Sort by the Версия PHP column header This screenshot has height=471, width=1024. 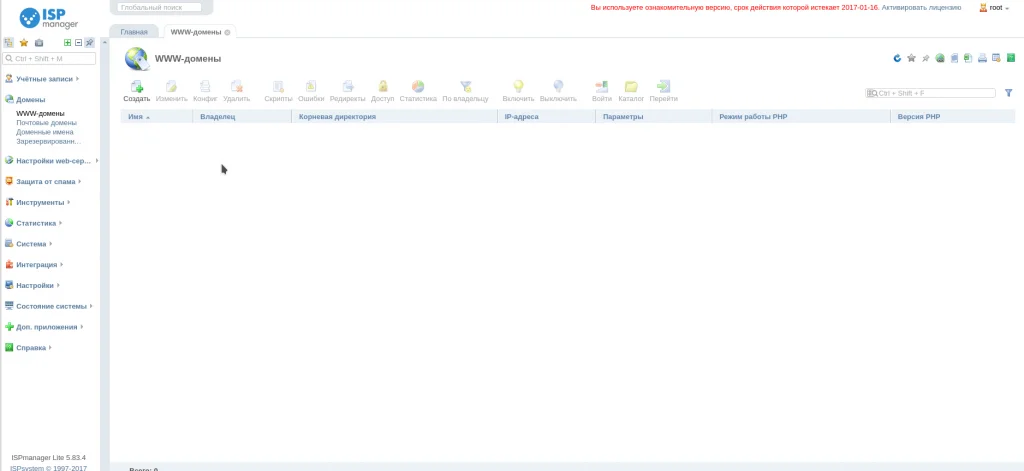coord(953,117)
